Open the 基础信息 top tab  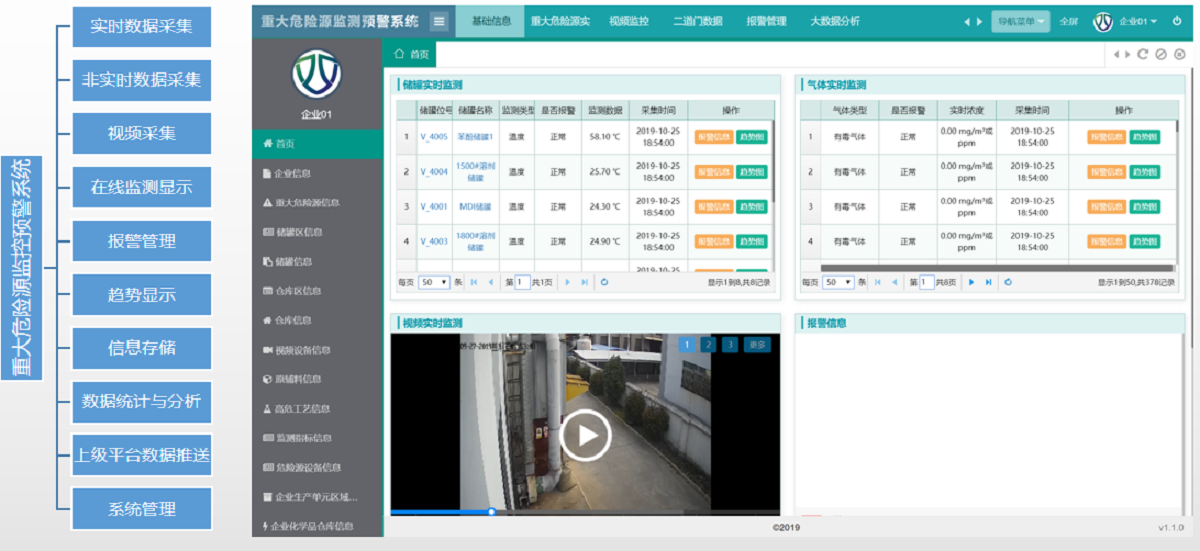coord(490,21)
